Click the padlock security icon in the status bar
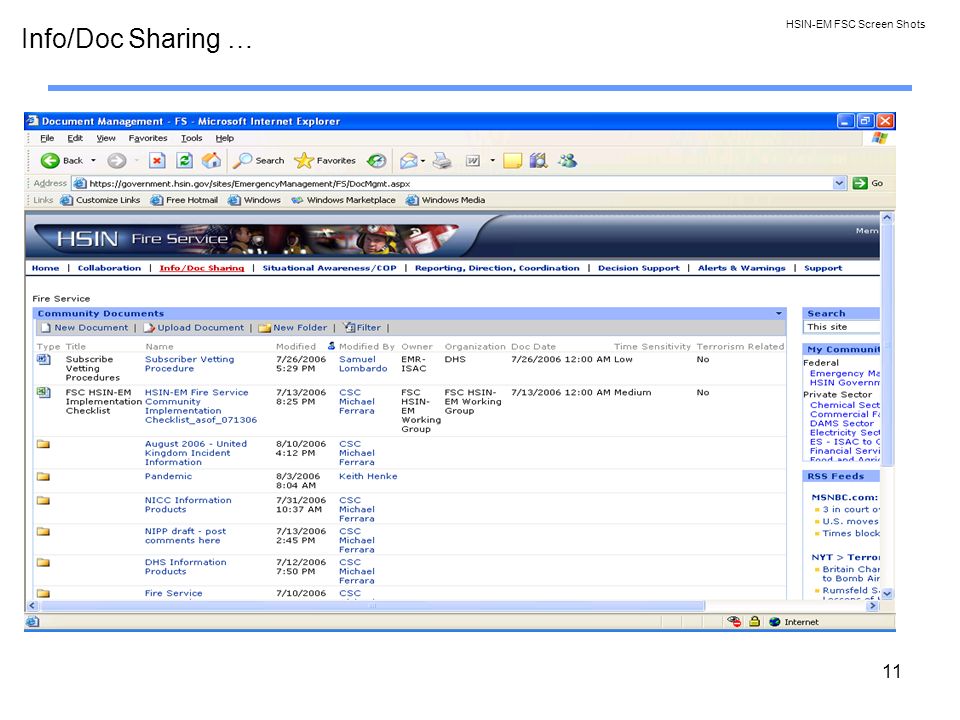This screenshot has height=720, width=960. [x=754, y=621]
